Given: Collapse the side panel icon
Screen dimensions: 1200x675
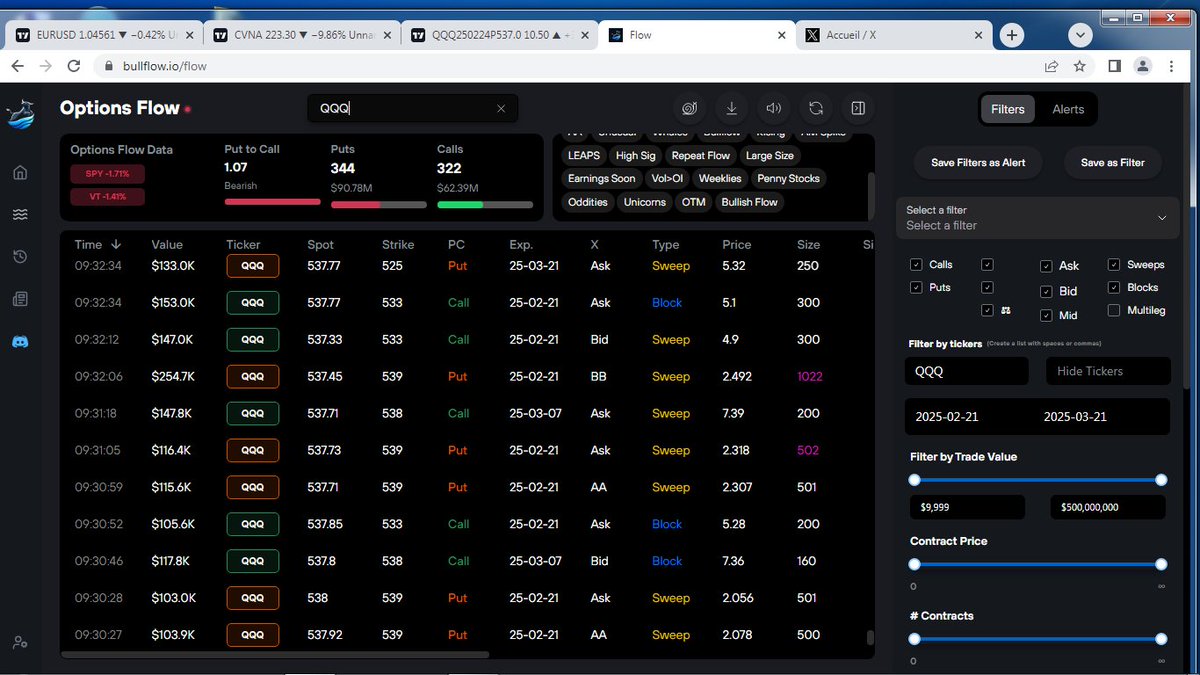Looking at the screenshot, I should [x=858, y=108].
